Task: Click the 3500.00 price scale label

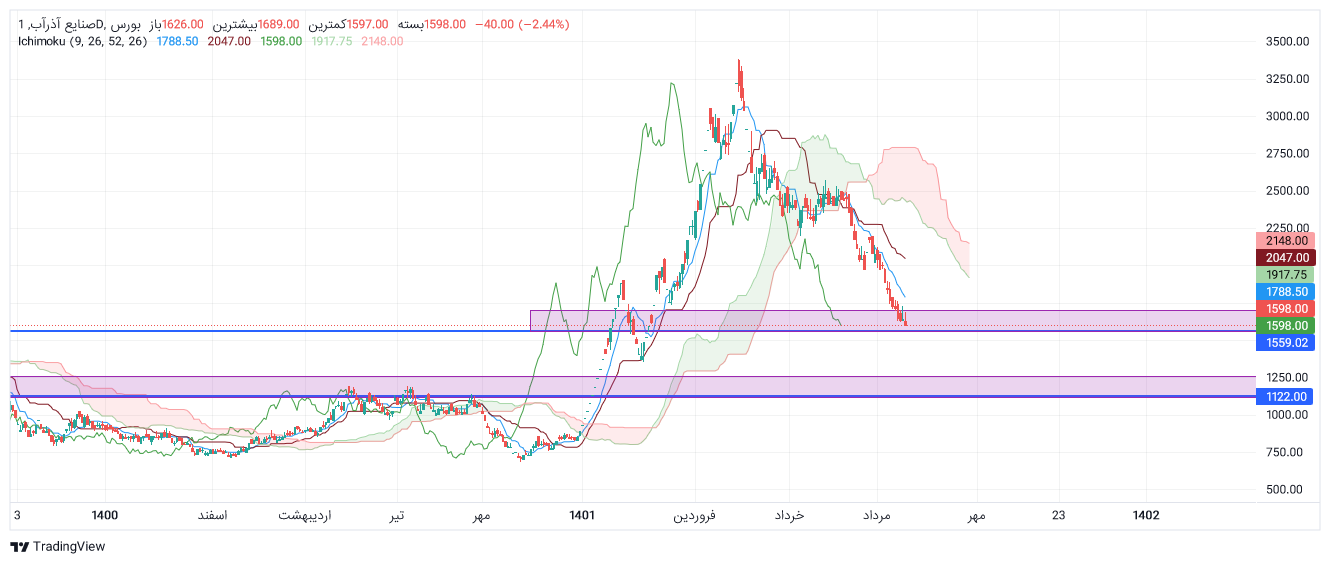Action: [x=1286, y=41]
